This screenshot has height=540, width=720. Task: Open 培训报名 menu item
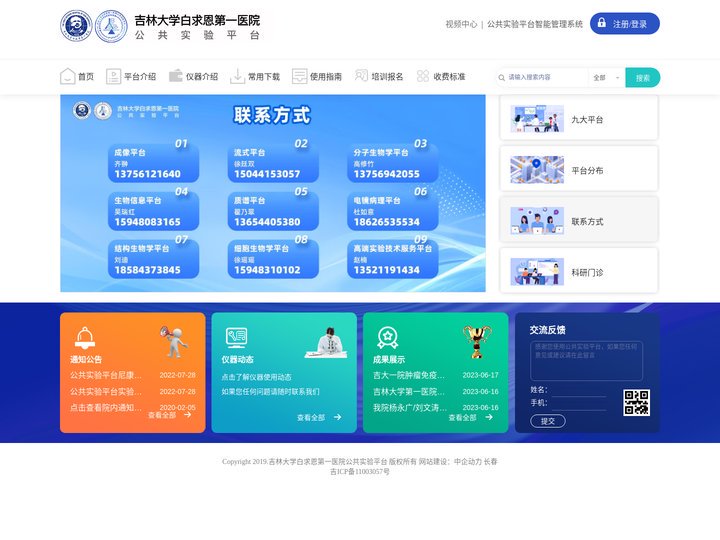tap(387, 77)
